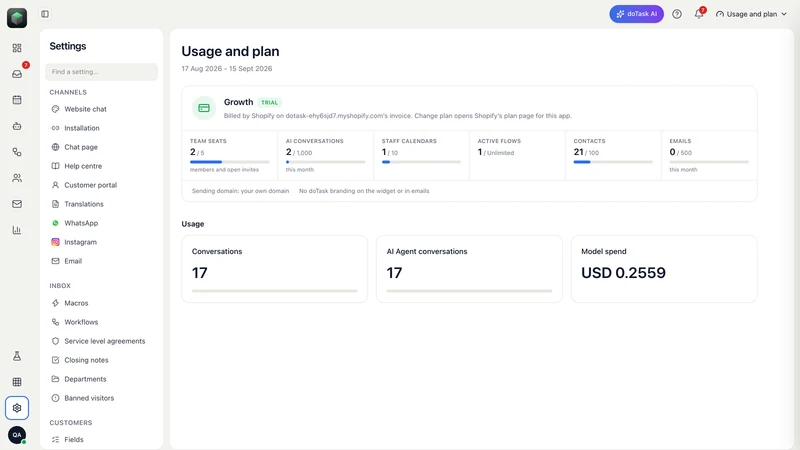Open Customer portal settings
This screenshot has width=800, height=450.
[x=102, y=185]
